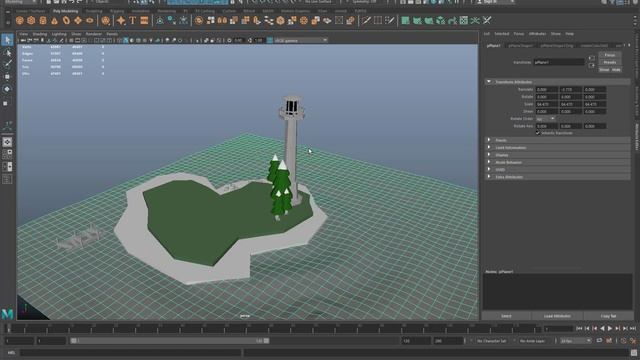This screenshot has width=640, height=360.
Task: Open the first green UV shelf icon
Action: point(405,20)
